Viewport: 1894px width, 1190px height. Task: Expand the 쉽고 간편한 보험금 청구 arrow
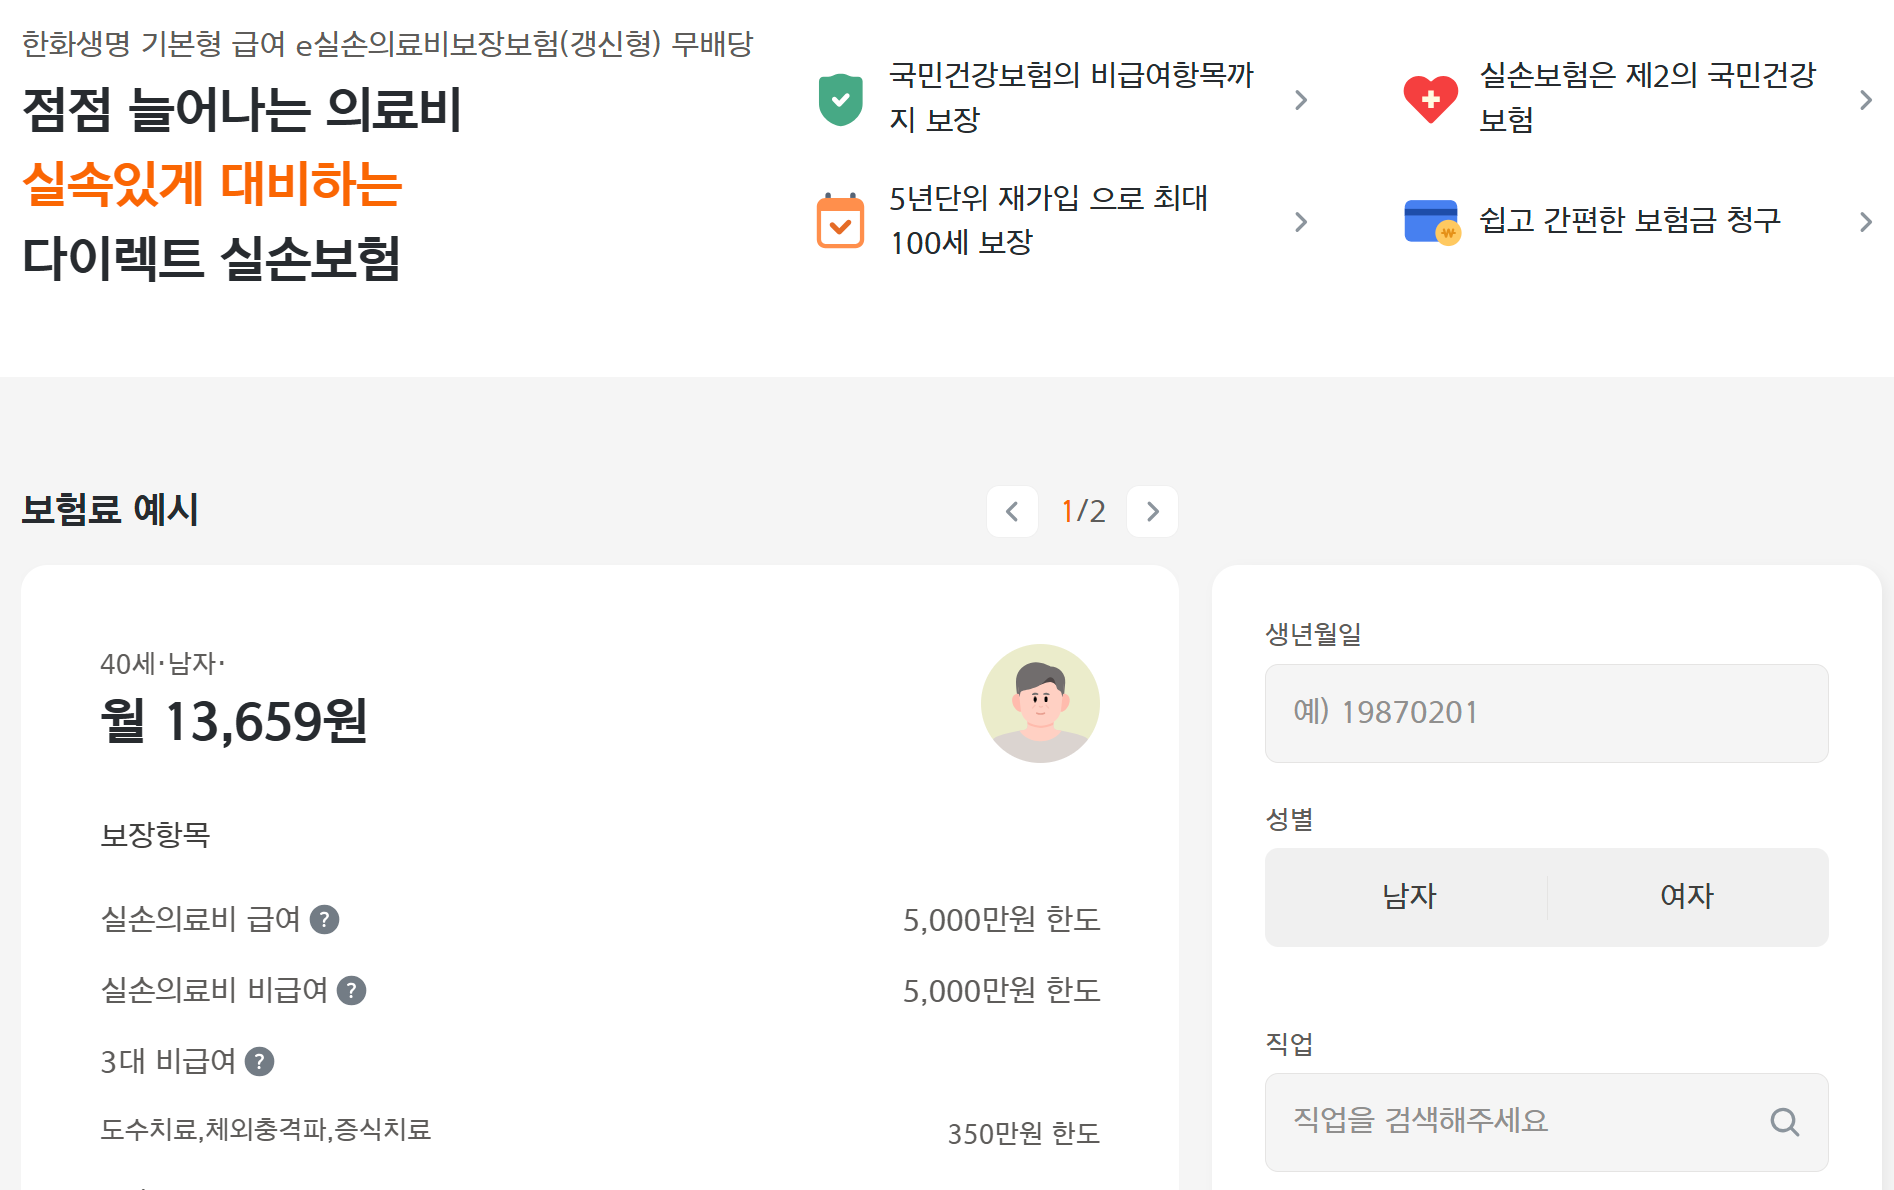(1865, 221)
